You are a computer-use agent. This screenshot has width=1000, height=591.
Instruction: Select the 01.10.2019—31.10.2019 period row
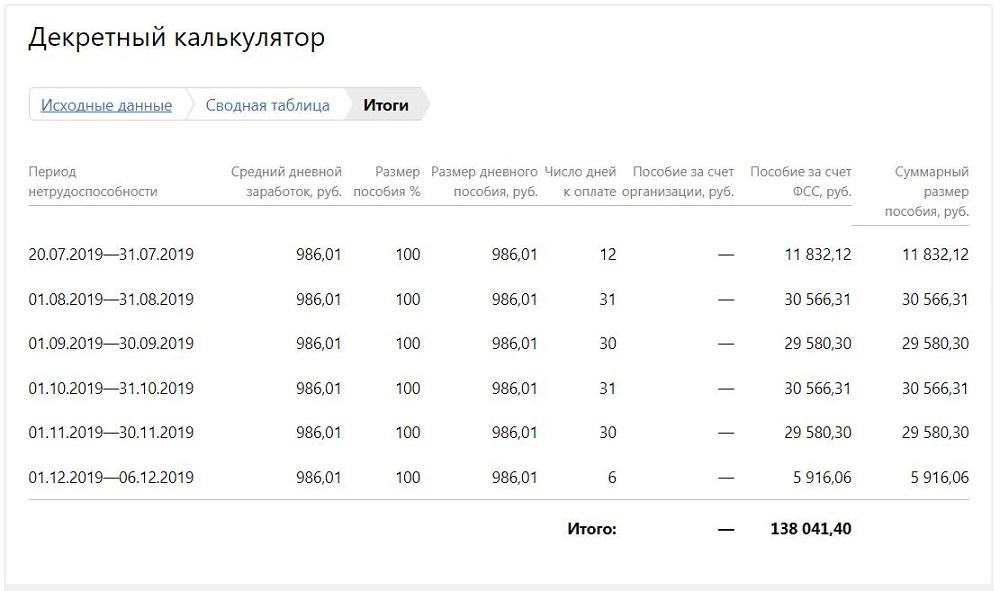click(x=499, y=388)
